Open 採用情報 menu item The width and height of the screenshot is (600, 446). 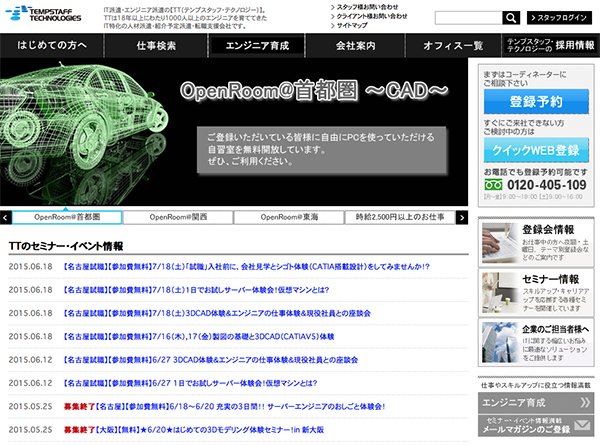(551, 46)
